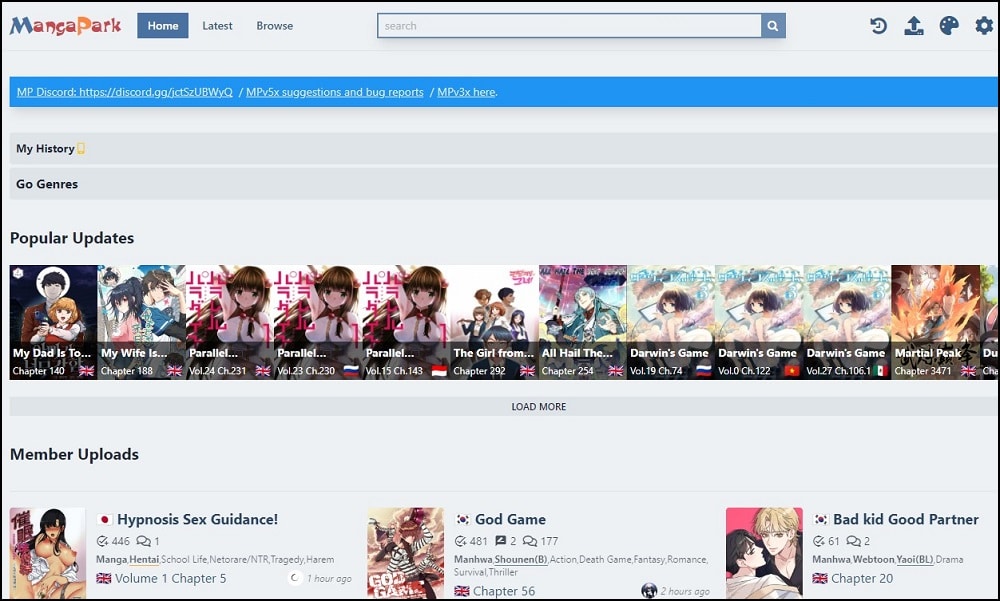Open My Dad Is To... Chapter 140 cover
The width and height of the screenshot is (1000, 601).
click(54, 322)
